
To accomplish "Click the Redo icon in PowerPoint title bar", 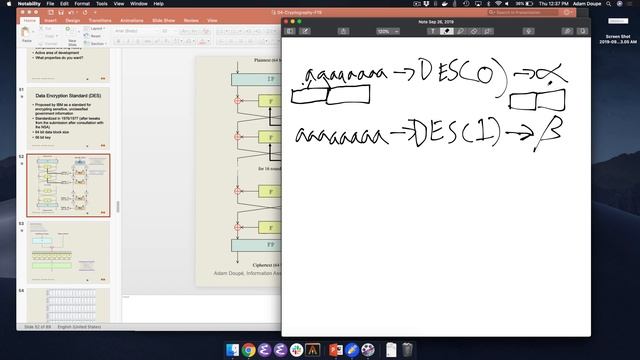I will (x=85, y=13).
